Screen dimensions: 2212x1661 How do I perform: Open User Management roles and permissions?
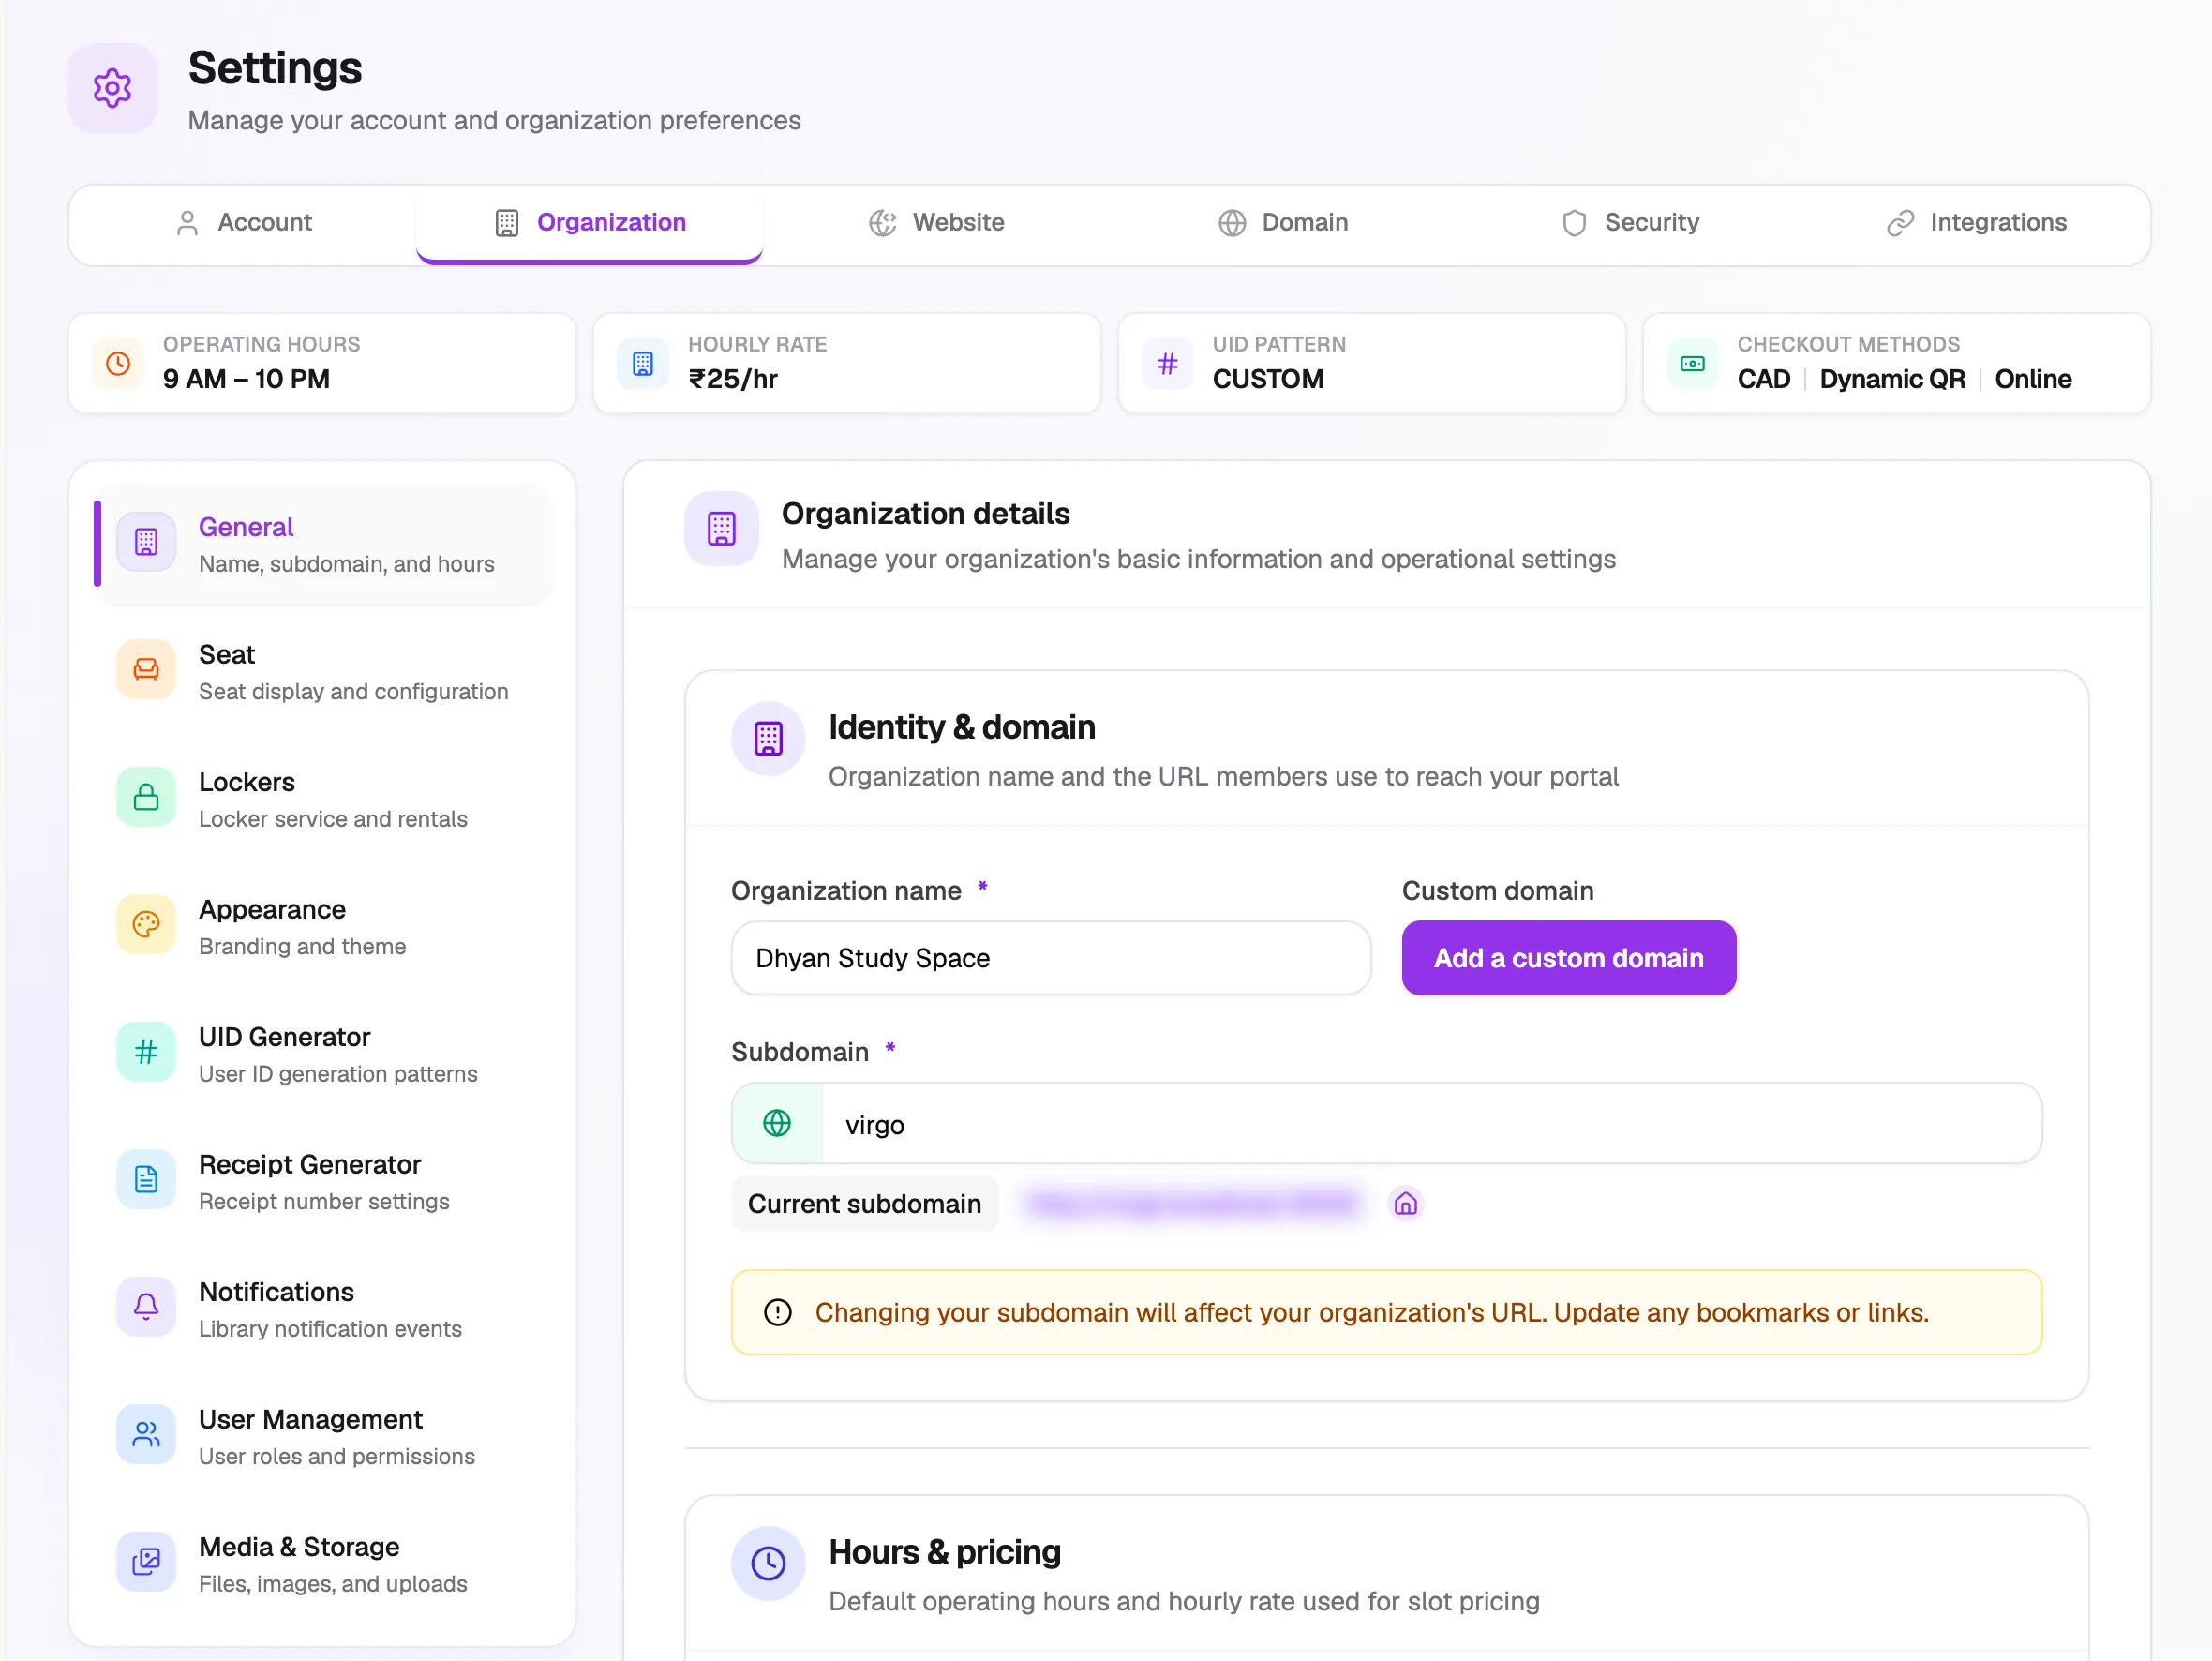click(x=324, y=1437)
